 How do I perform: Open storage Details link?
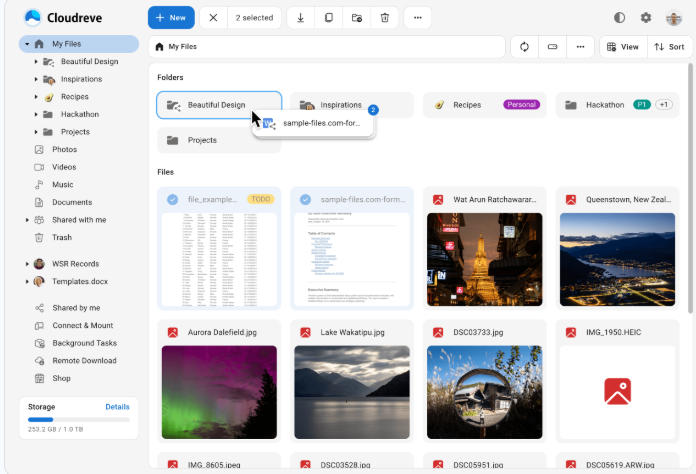[117, 407]
